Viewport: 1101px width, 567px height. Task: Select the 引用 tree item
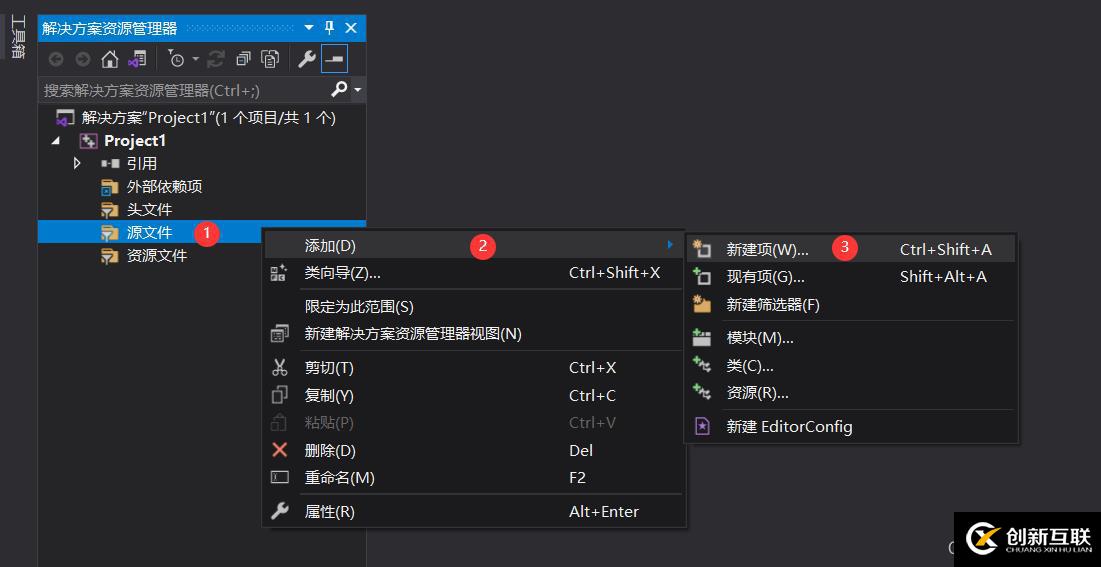[129, 164]
